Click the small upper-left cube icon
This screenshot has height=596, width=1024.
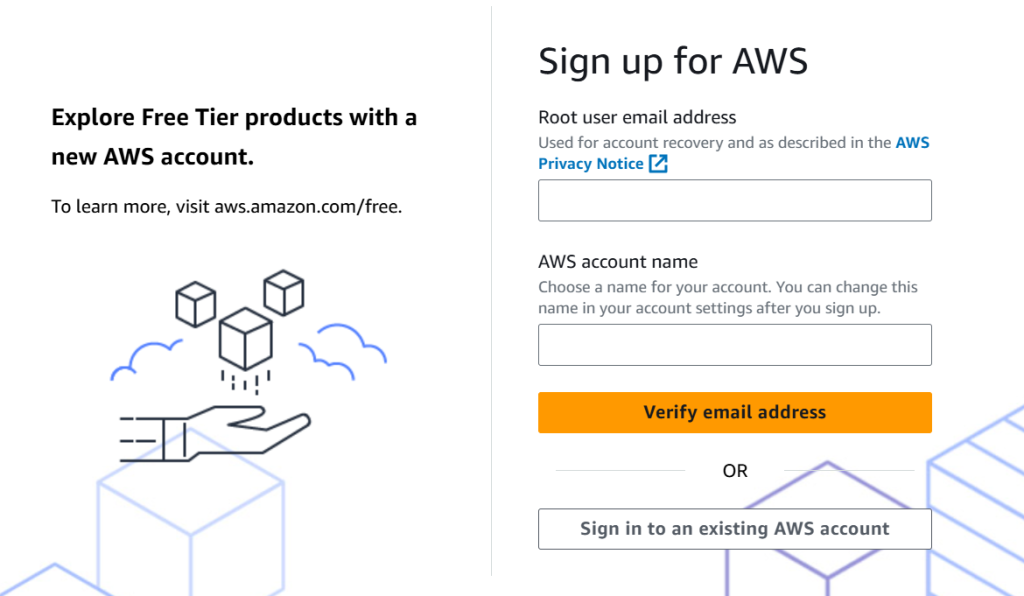pyautogui.click(x=195, y=303)
